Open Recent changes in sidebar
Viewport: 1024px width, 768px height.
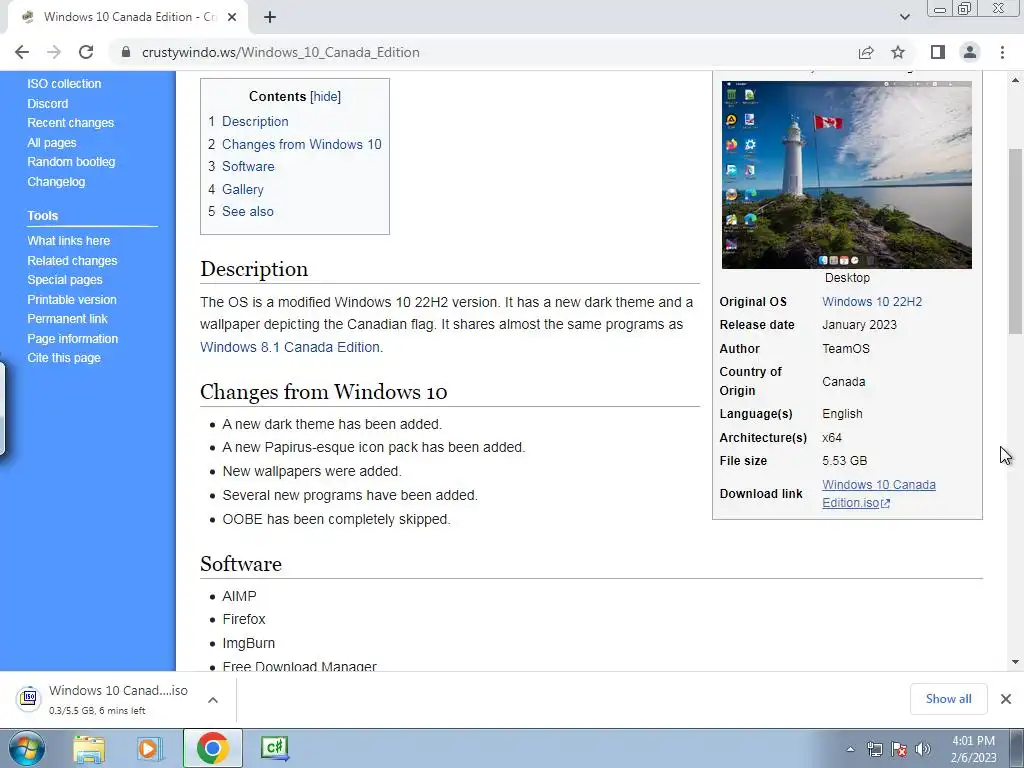click(x=71, y=123)
